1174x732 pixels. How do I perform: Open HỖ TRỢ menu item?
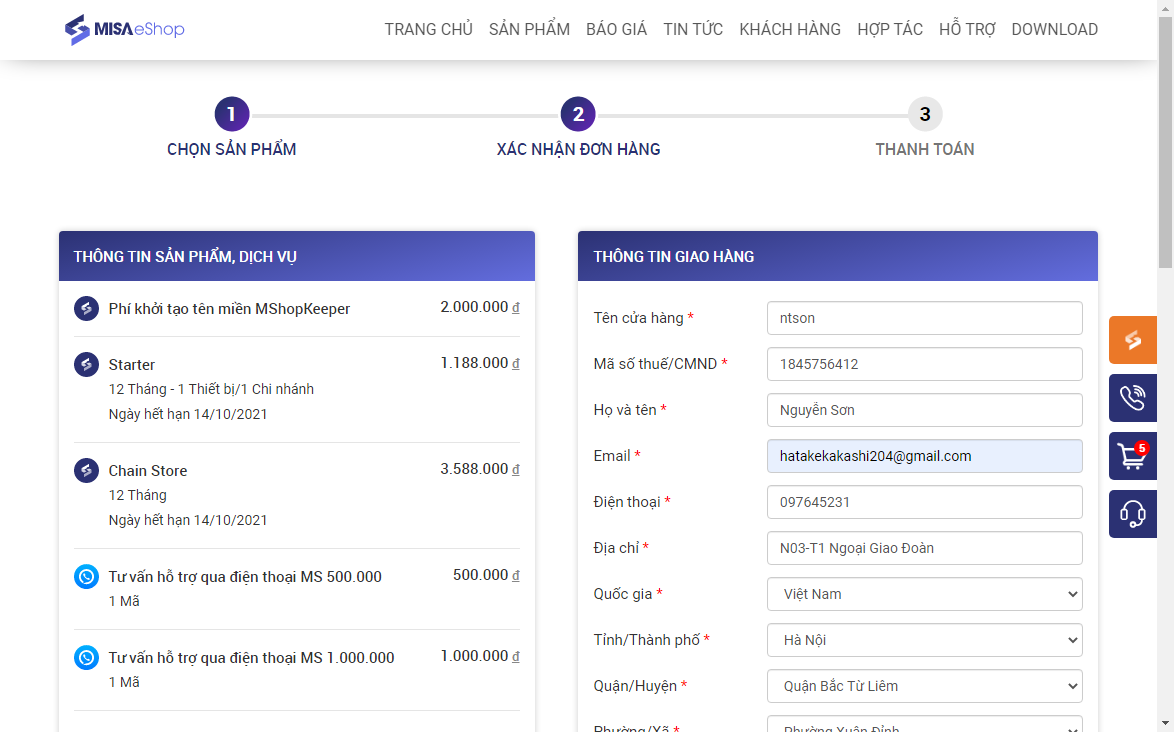tap(967, 29)
